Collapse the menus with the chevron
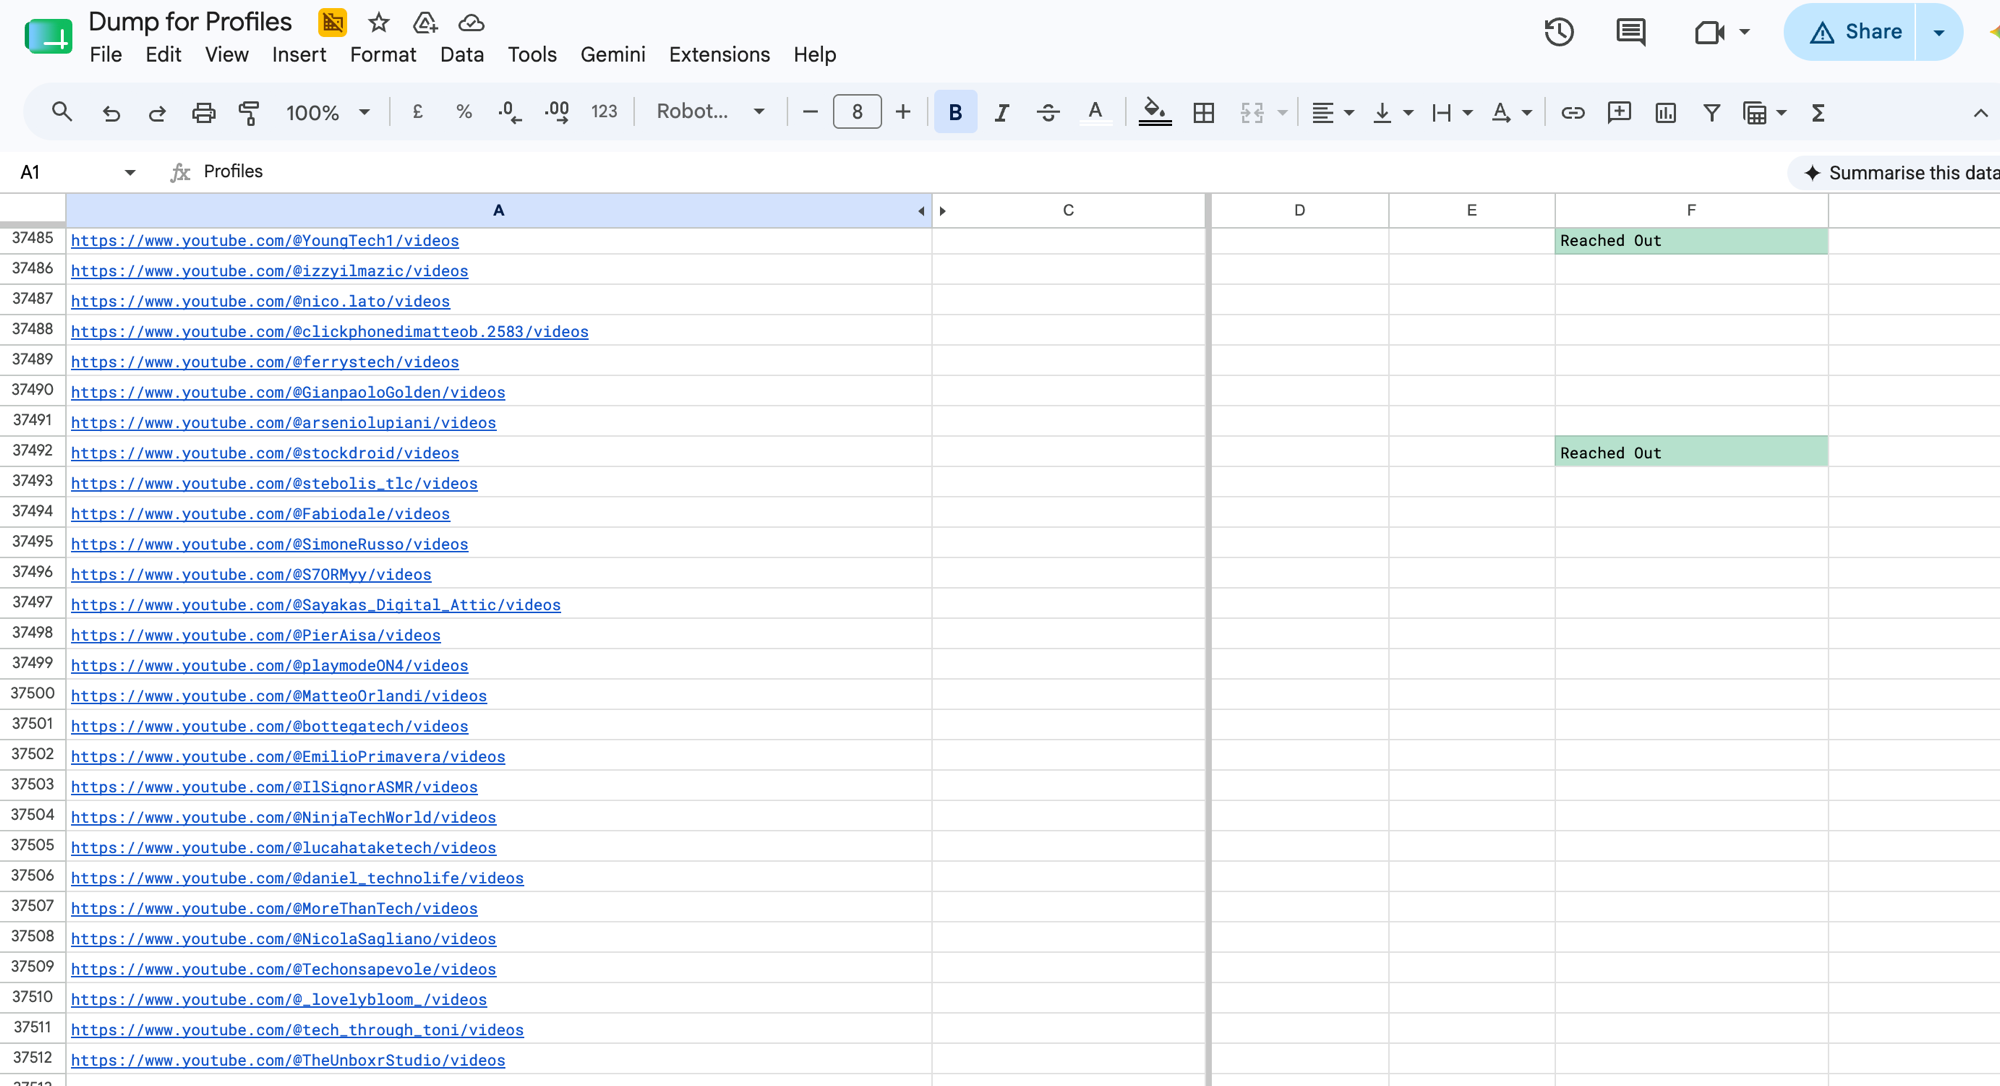Image resolution: width=2000 pixels, height=1086 pixels. (x=1980, y=113)
